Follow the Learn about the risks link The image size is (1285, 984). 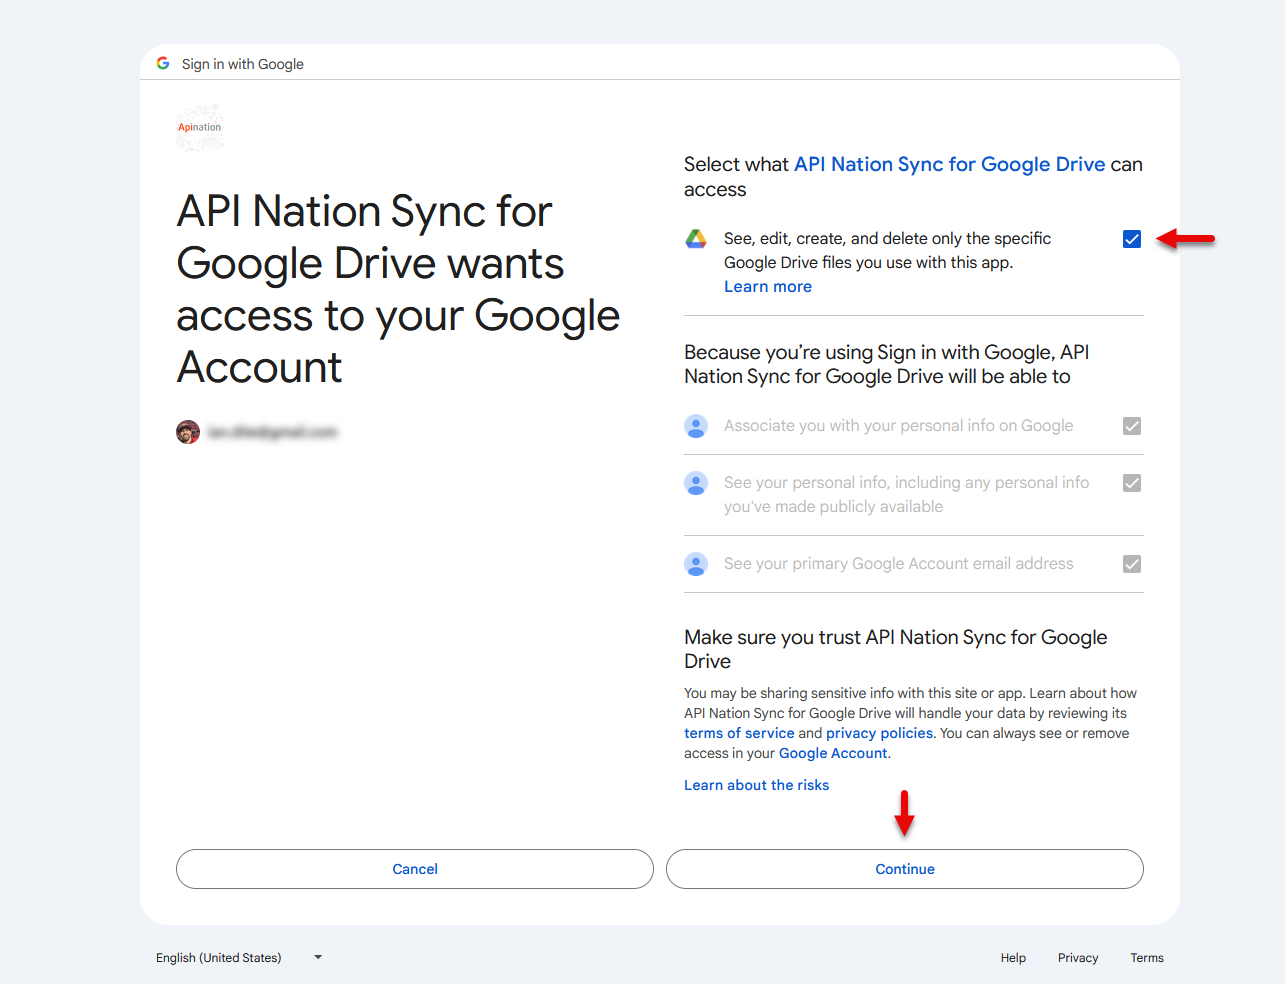tap(756, 785)
